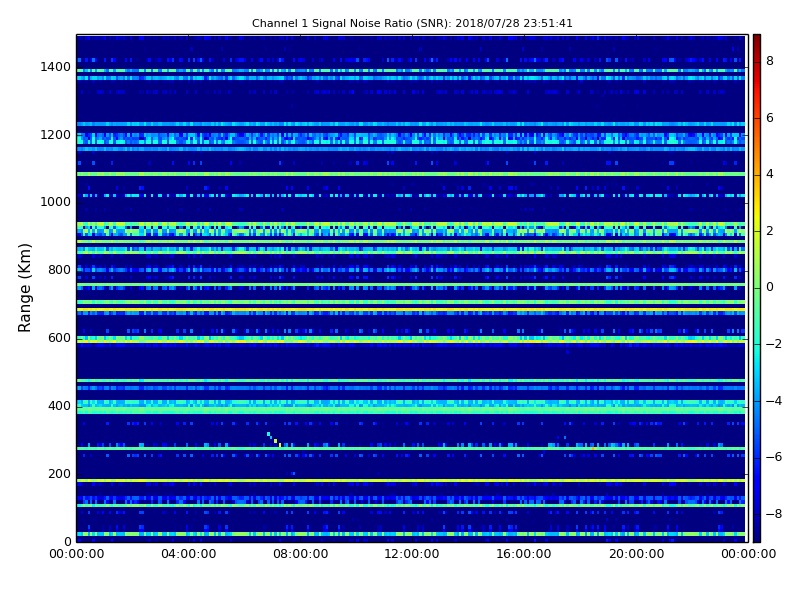Click the colorbar label −4
This screenshot has height=600, width=800.
(x=773, y=401)
